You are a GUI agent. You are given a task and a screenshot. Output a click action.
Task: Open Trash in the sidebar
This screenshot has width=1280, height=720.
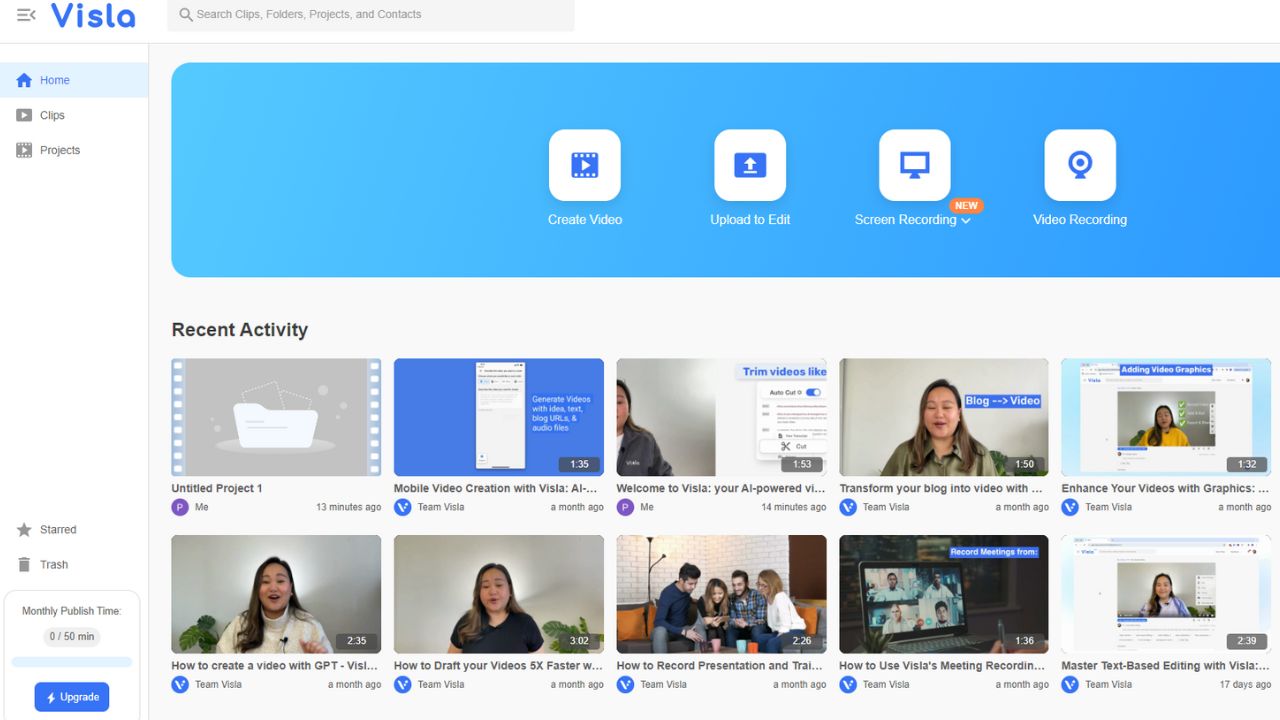pos(74,565)
